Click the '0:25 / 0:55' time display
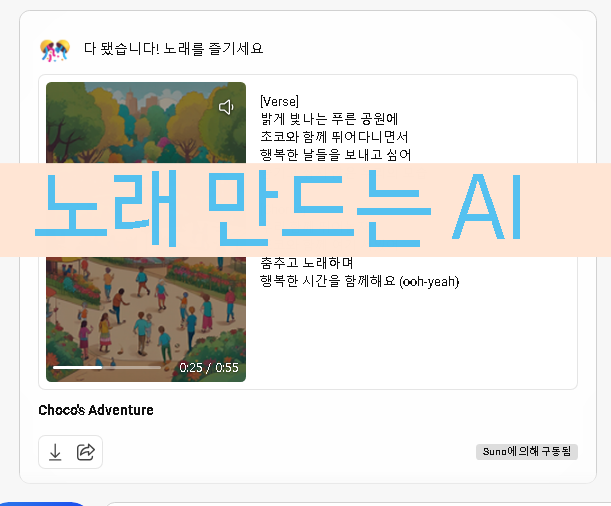Screen dimensions: 611x506 click(x=208, y=367)
